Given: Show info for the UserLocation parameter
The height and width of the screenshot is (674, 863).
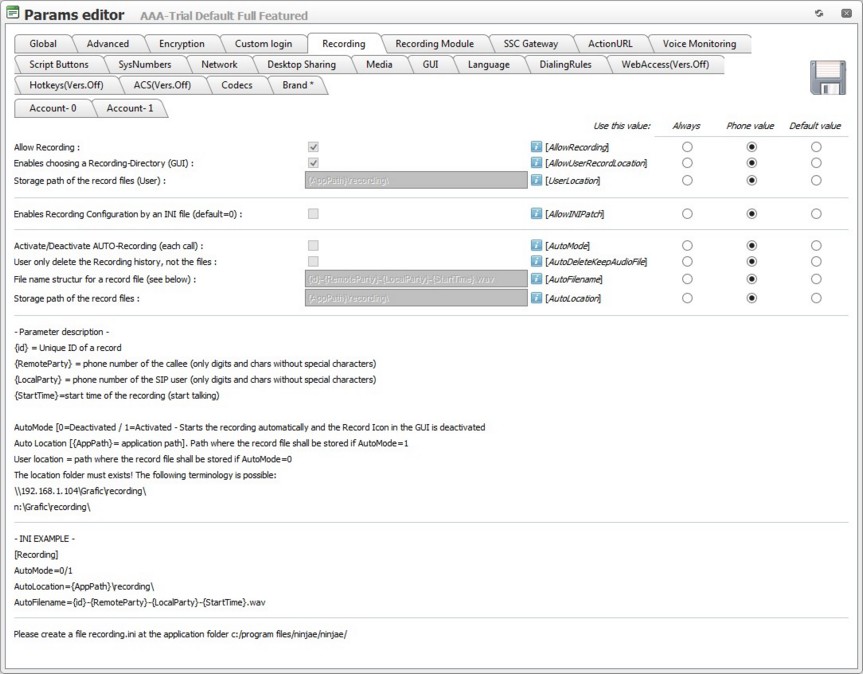Looking at the screenshot, I should (536, 181).
